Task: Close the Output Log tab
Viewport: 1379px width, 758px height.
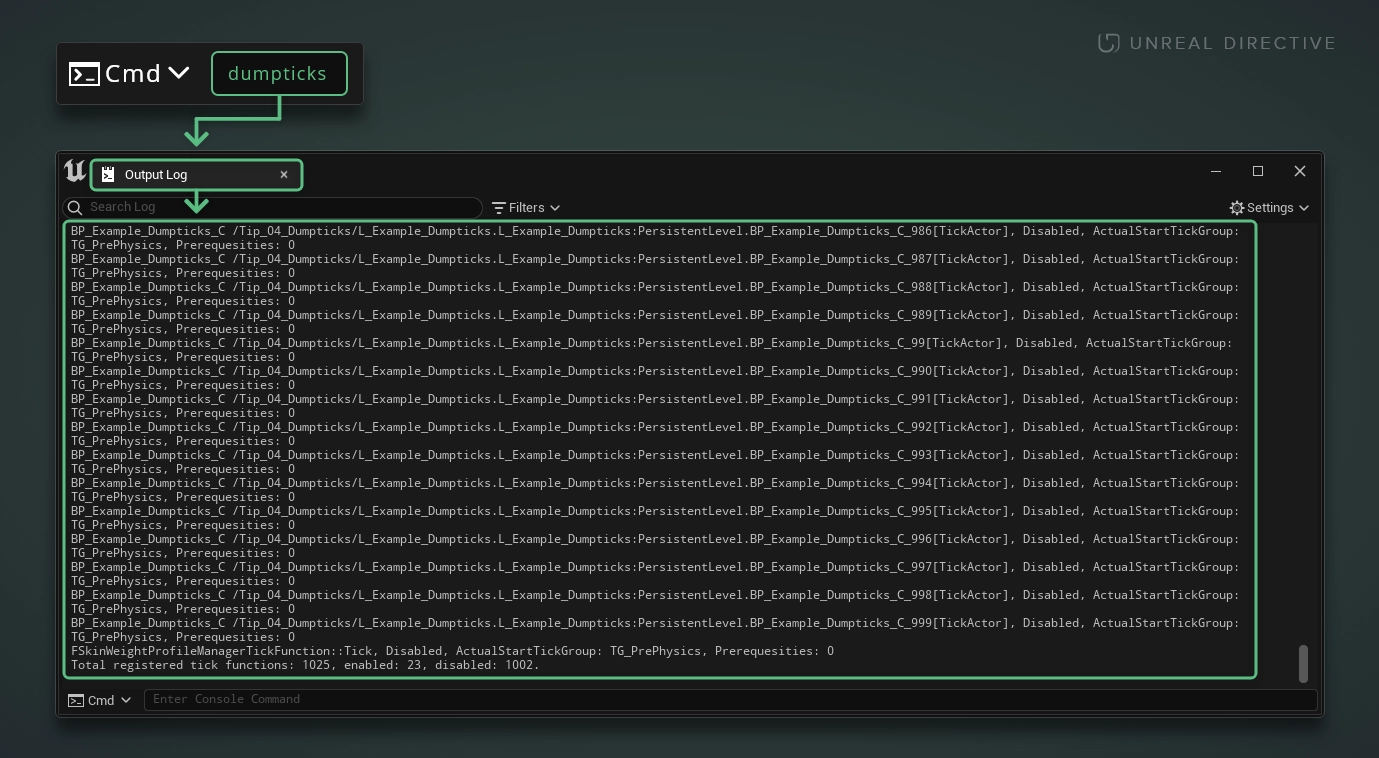Action: click(x=284, y=175)
